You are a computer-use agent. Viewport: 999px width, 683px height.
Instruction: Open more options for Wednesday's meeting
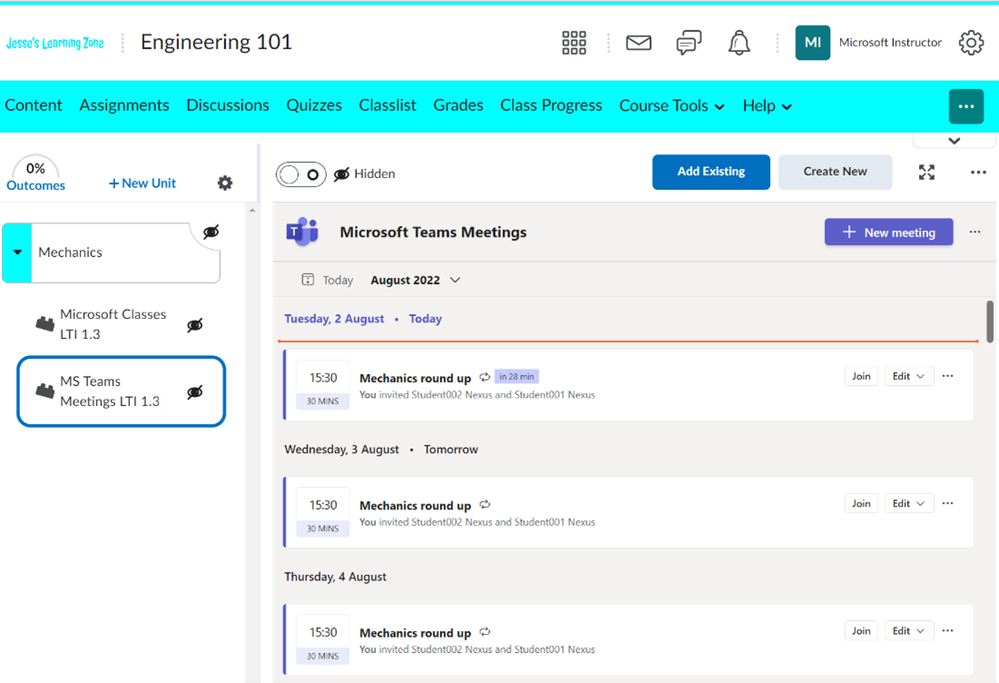(947, 503)
